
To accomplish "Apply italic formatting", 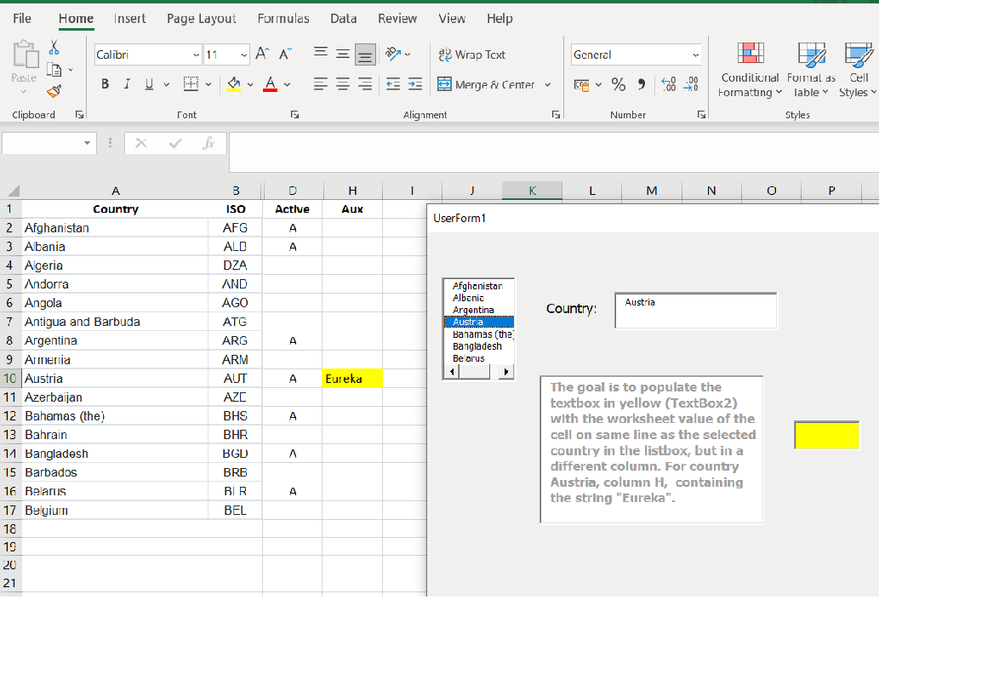I will coord(126,84).
